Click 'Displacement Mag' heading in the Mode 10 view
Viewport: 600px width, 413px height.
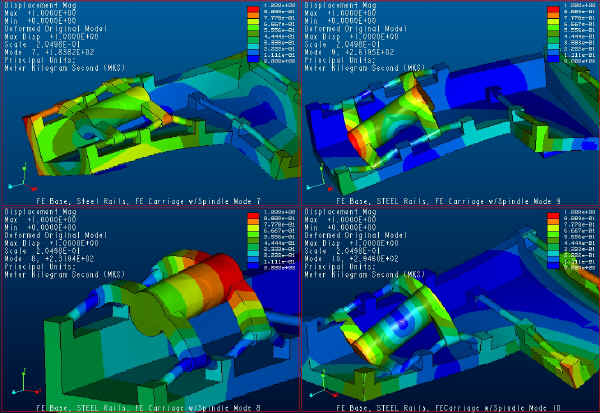(x=341, y=212)
